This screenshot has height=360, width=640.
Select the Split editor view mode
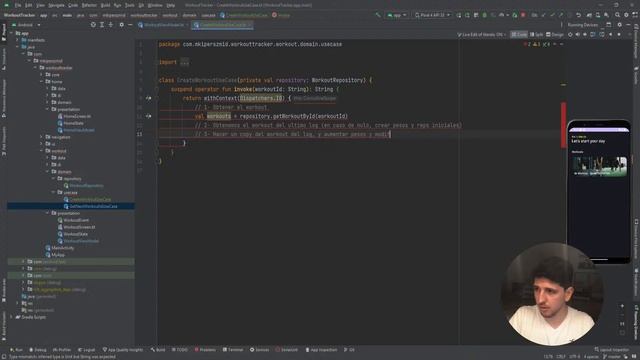tap(536, 35)
